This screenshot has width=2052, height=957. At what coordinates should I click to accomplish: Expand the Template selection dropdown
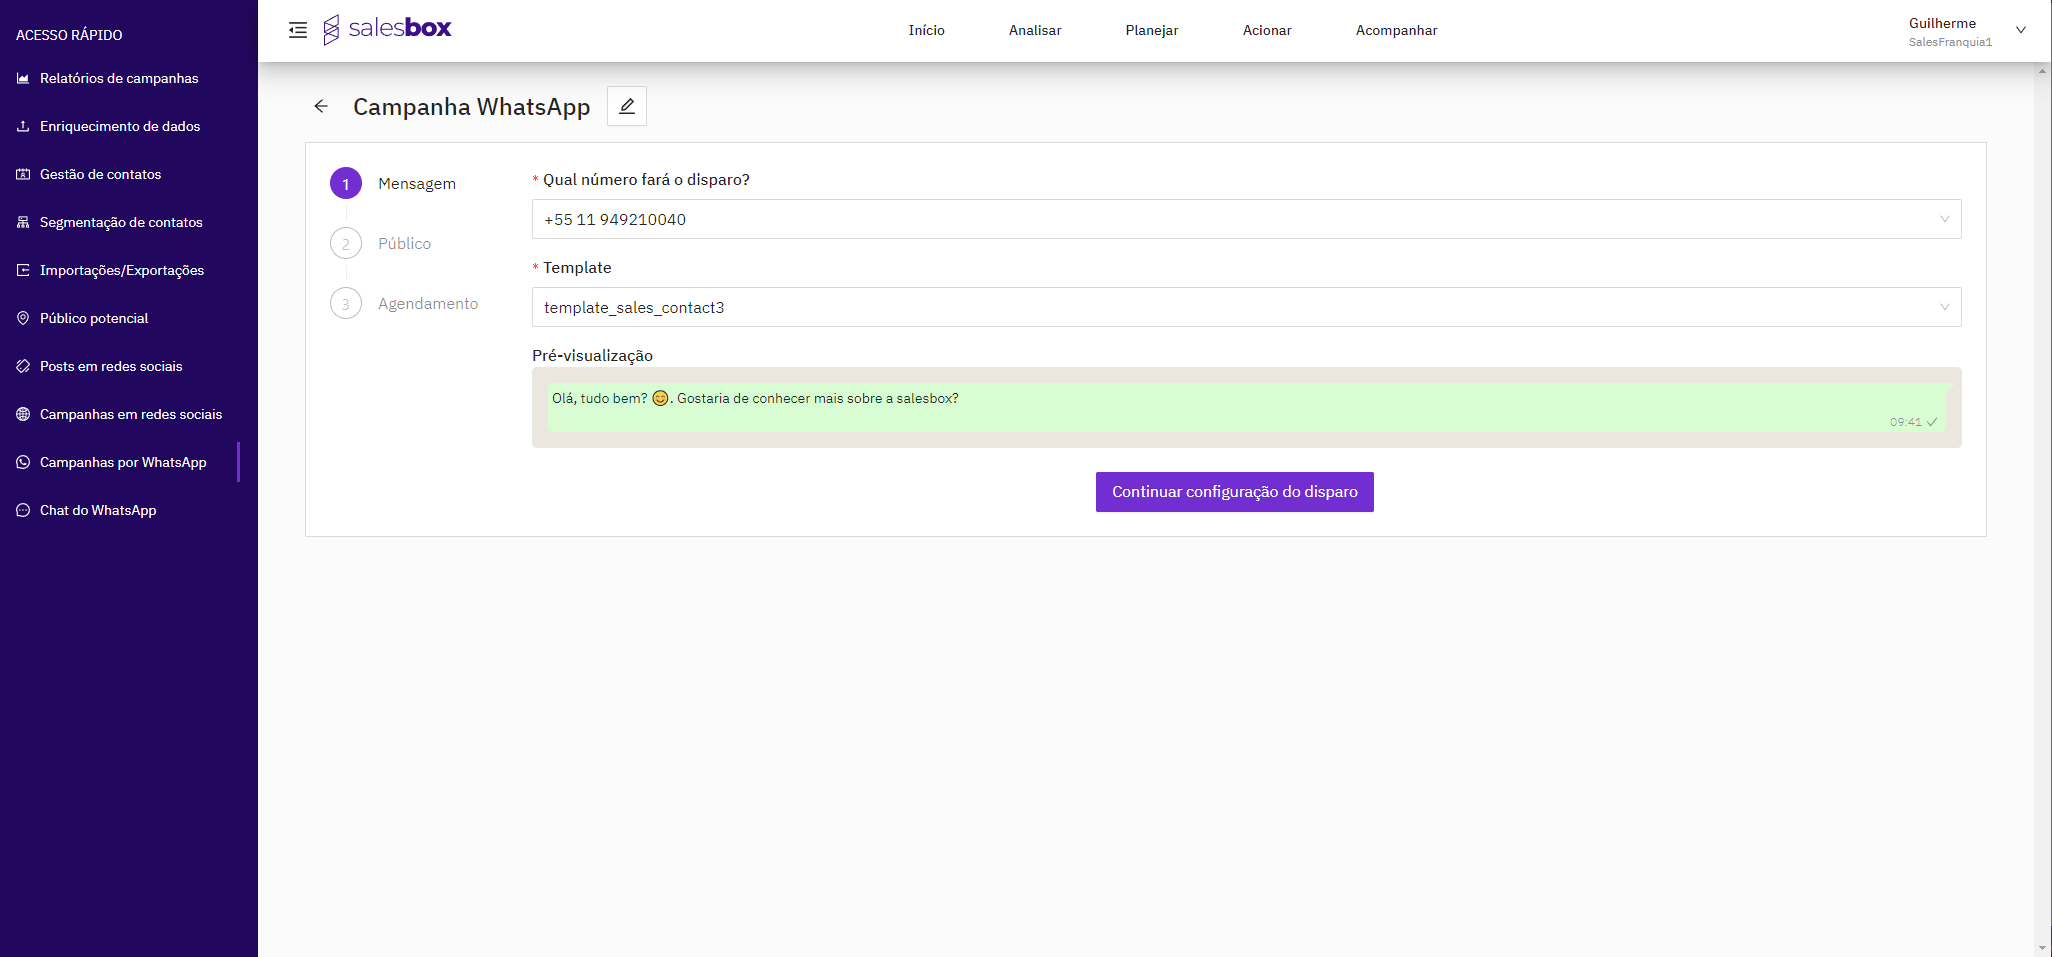[1245, 307]
